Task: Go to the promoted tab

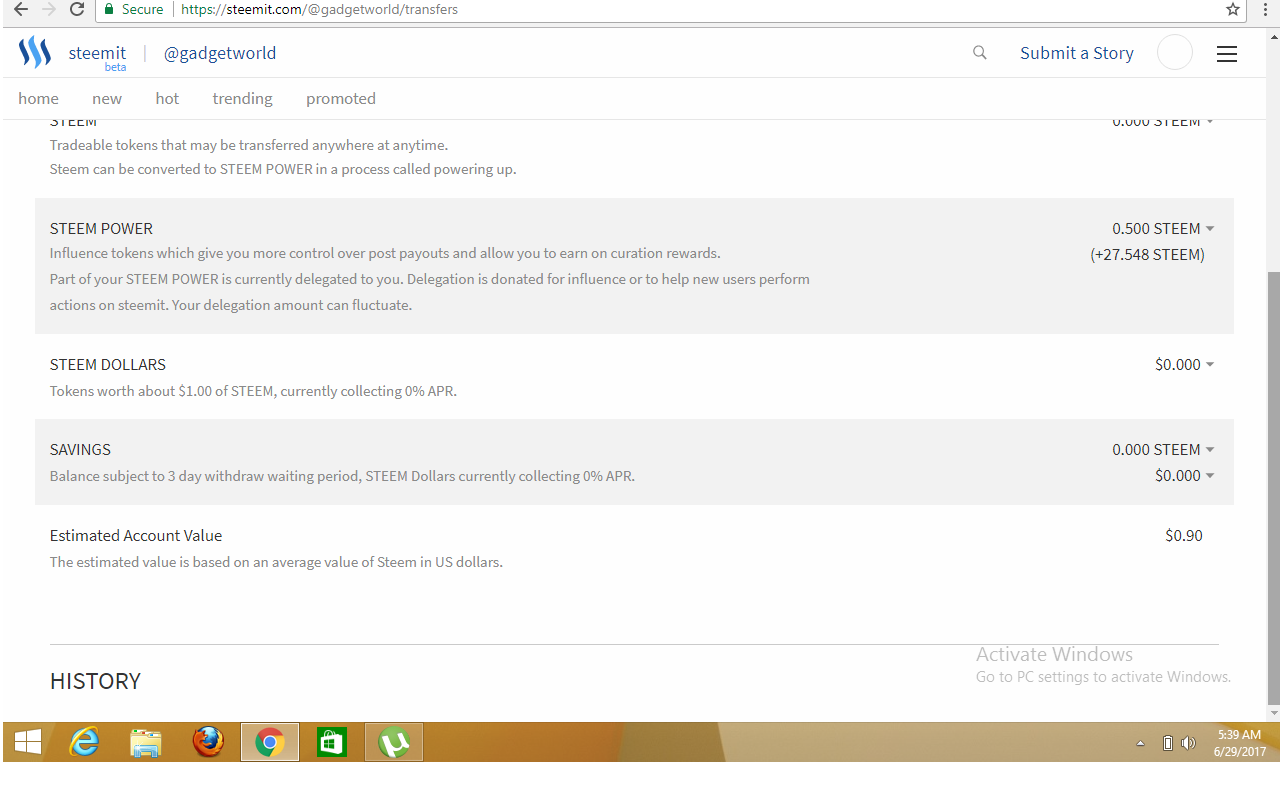Action: coord(341,98)
